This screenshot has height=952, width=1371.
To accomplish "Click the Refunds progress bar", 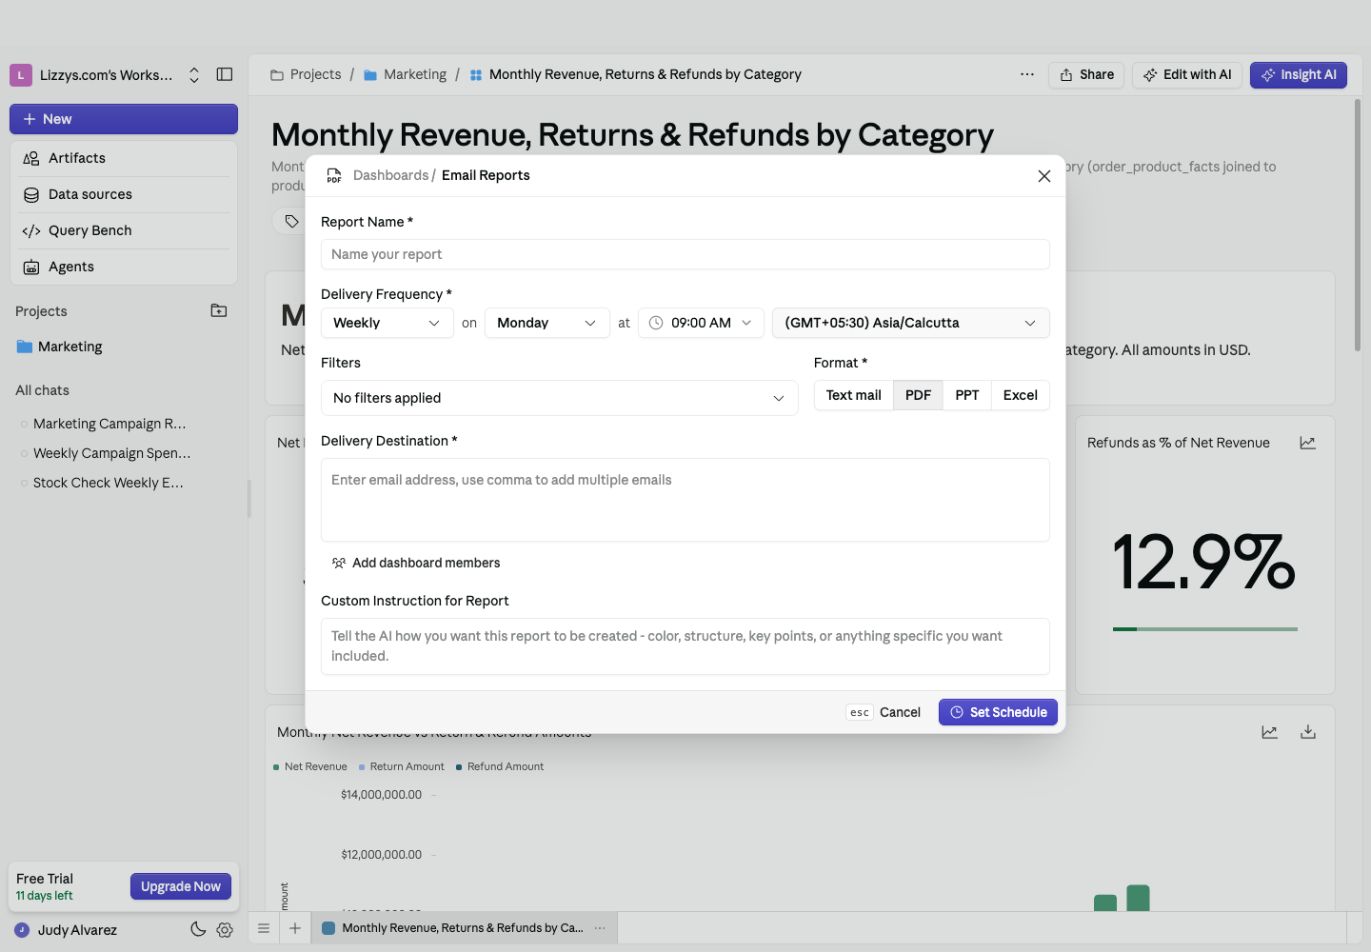I will [1204, 629].
